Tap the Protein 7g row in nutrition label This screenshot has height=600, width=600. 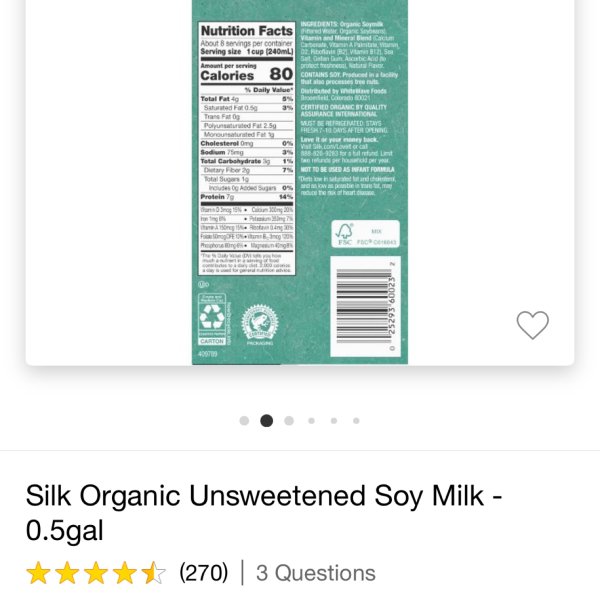point(247,197)
